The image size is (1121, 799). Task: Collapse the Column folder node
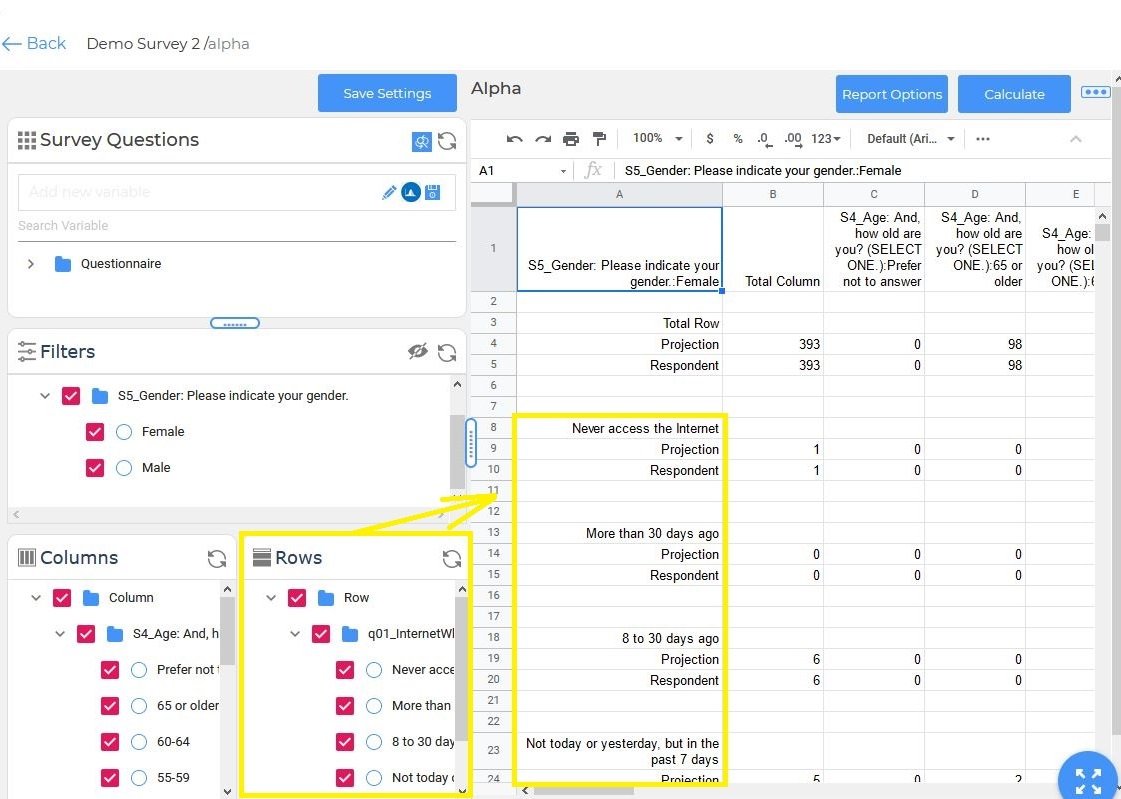(x=36, y=597)
